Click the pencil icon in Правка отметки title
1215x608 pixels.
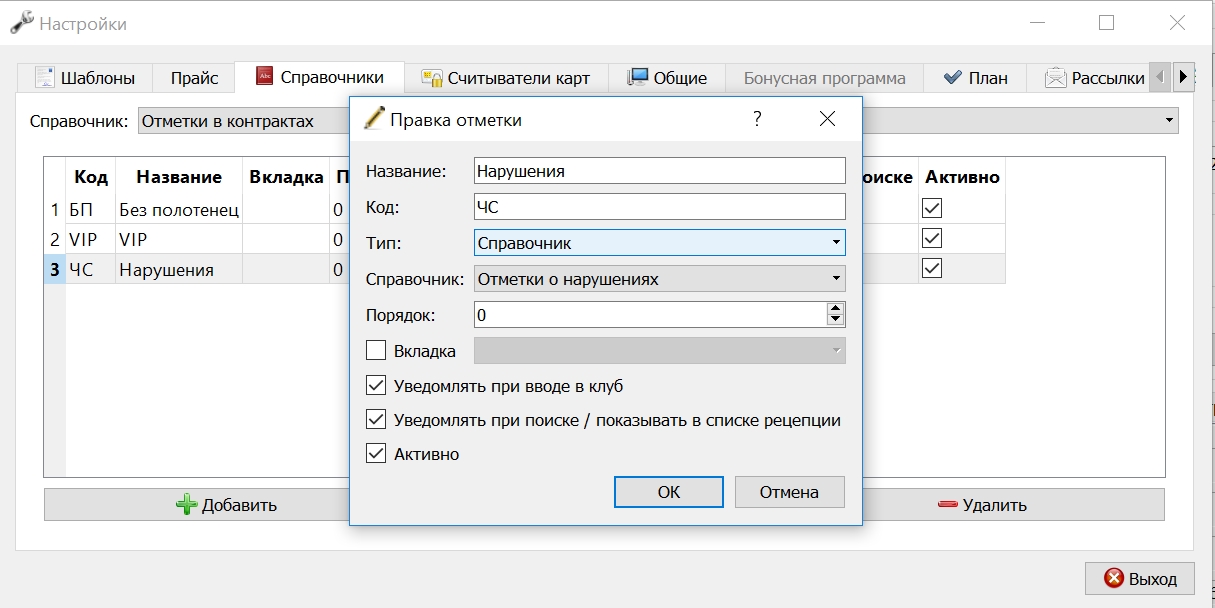(x=374, y=119)
